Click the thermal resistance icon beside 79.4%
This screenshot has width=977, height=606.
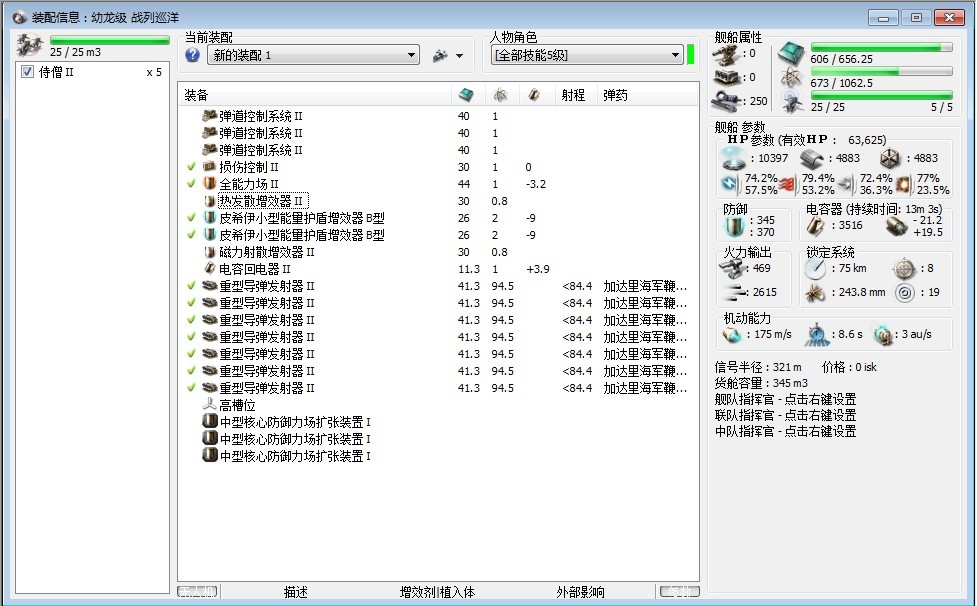(x=788, y=184)
